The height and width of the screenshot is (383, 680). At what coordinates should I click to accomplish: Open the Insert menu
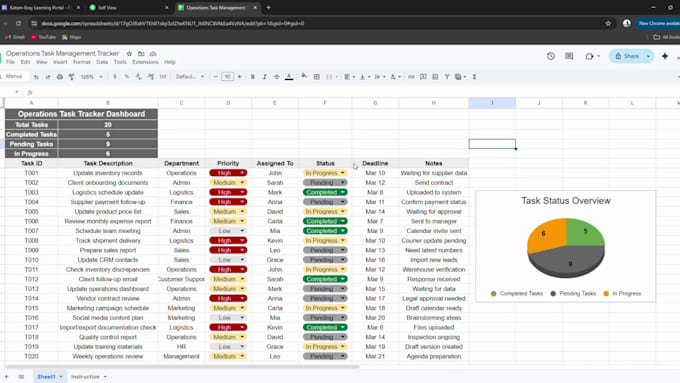(60, 62)
